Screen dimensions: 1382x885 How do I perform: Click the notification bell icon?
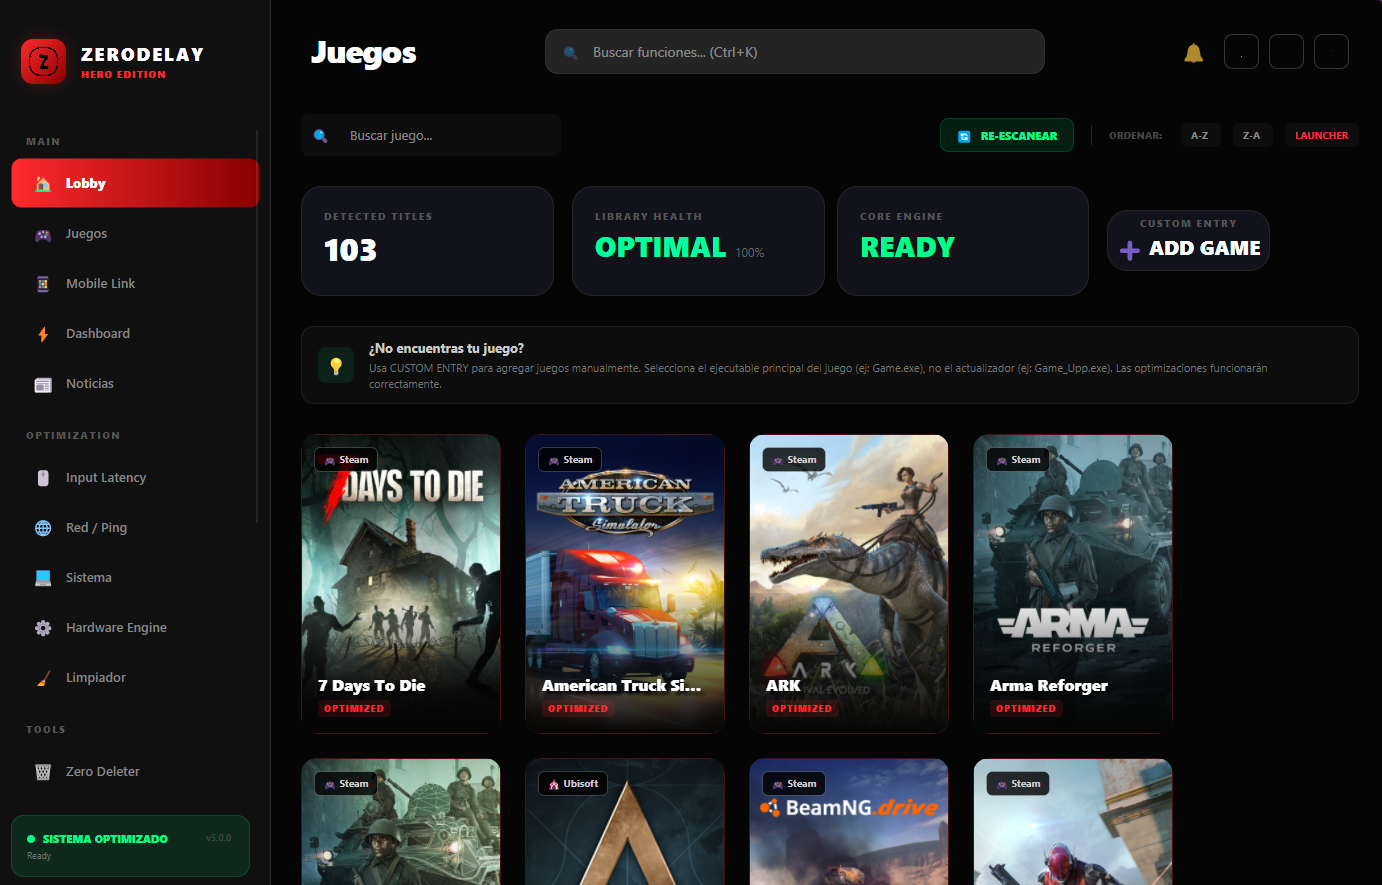coord(1194,53)
